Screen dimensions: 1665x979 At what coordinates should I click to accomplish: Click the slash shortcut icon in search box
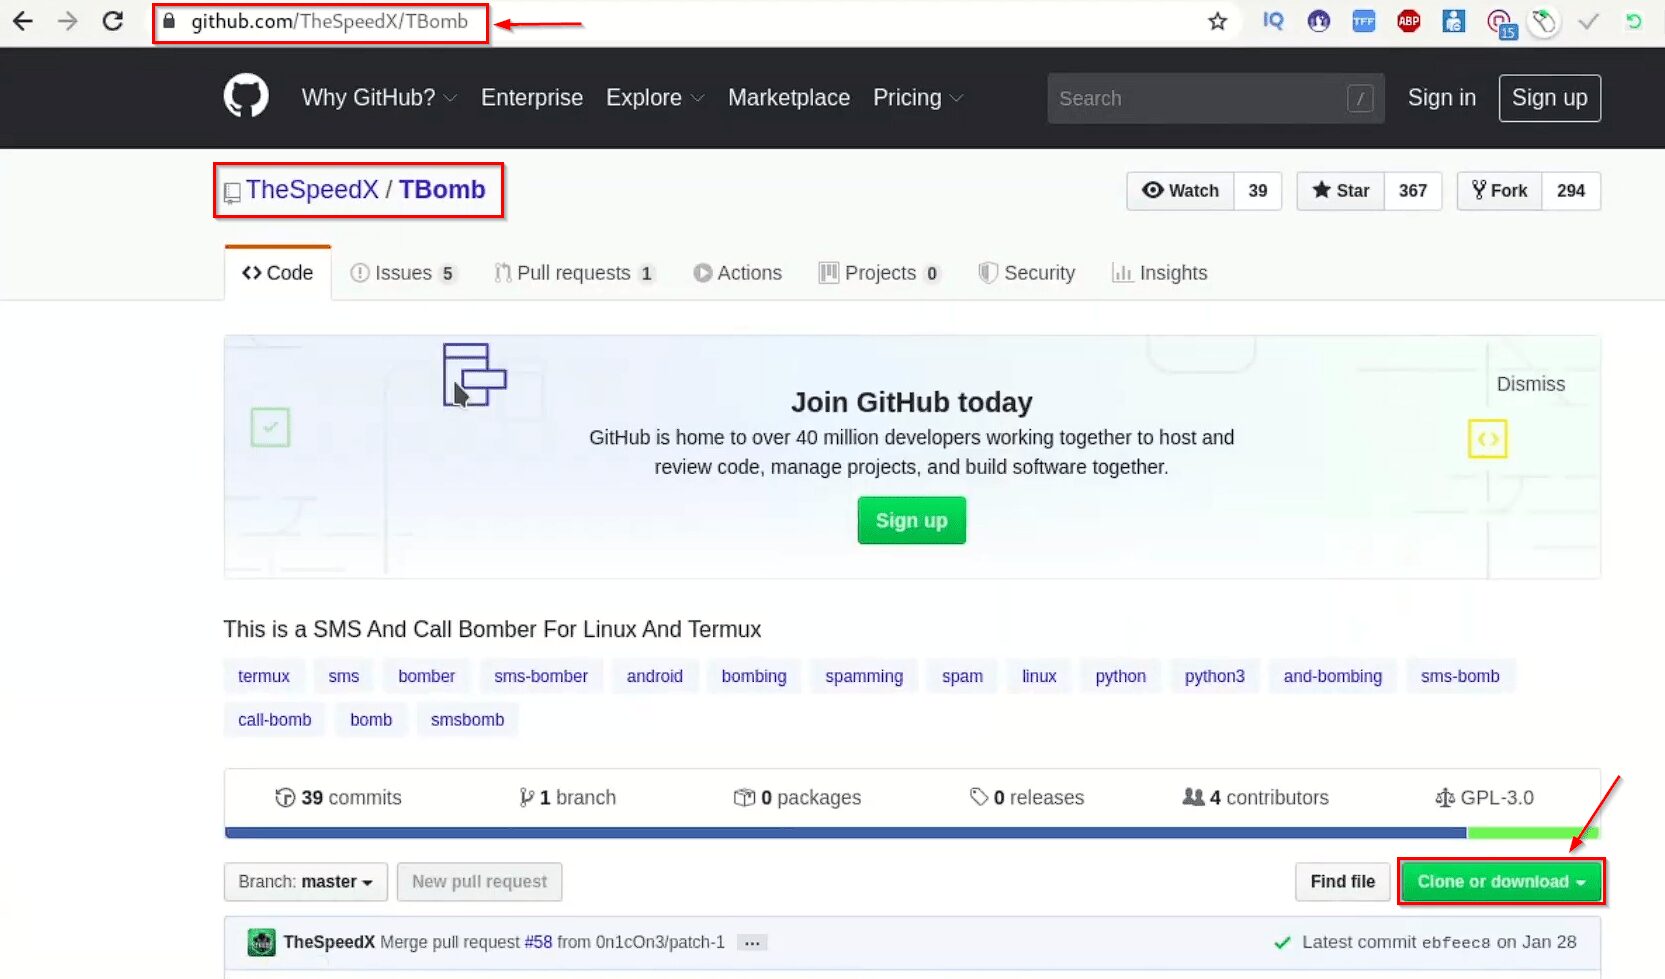click(x=1360, y=98)
